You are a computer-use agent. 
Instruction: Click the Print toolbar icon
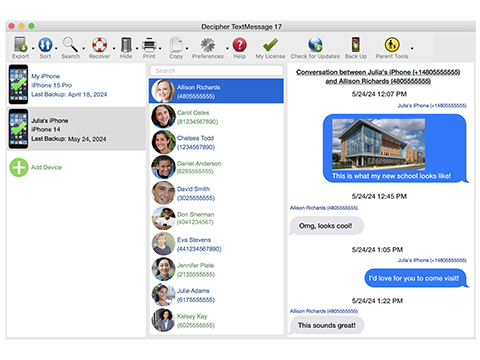click(149, 45)
